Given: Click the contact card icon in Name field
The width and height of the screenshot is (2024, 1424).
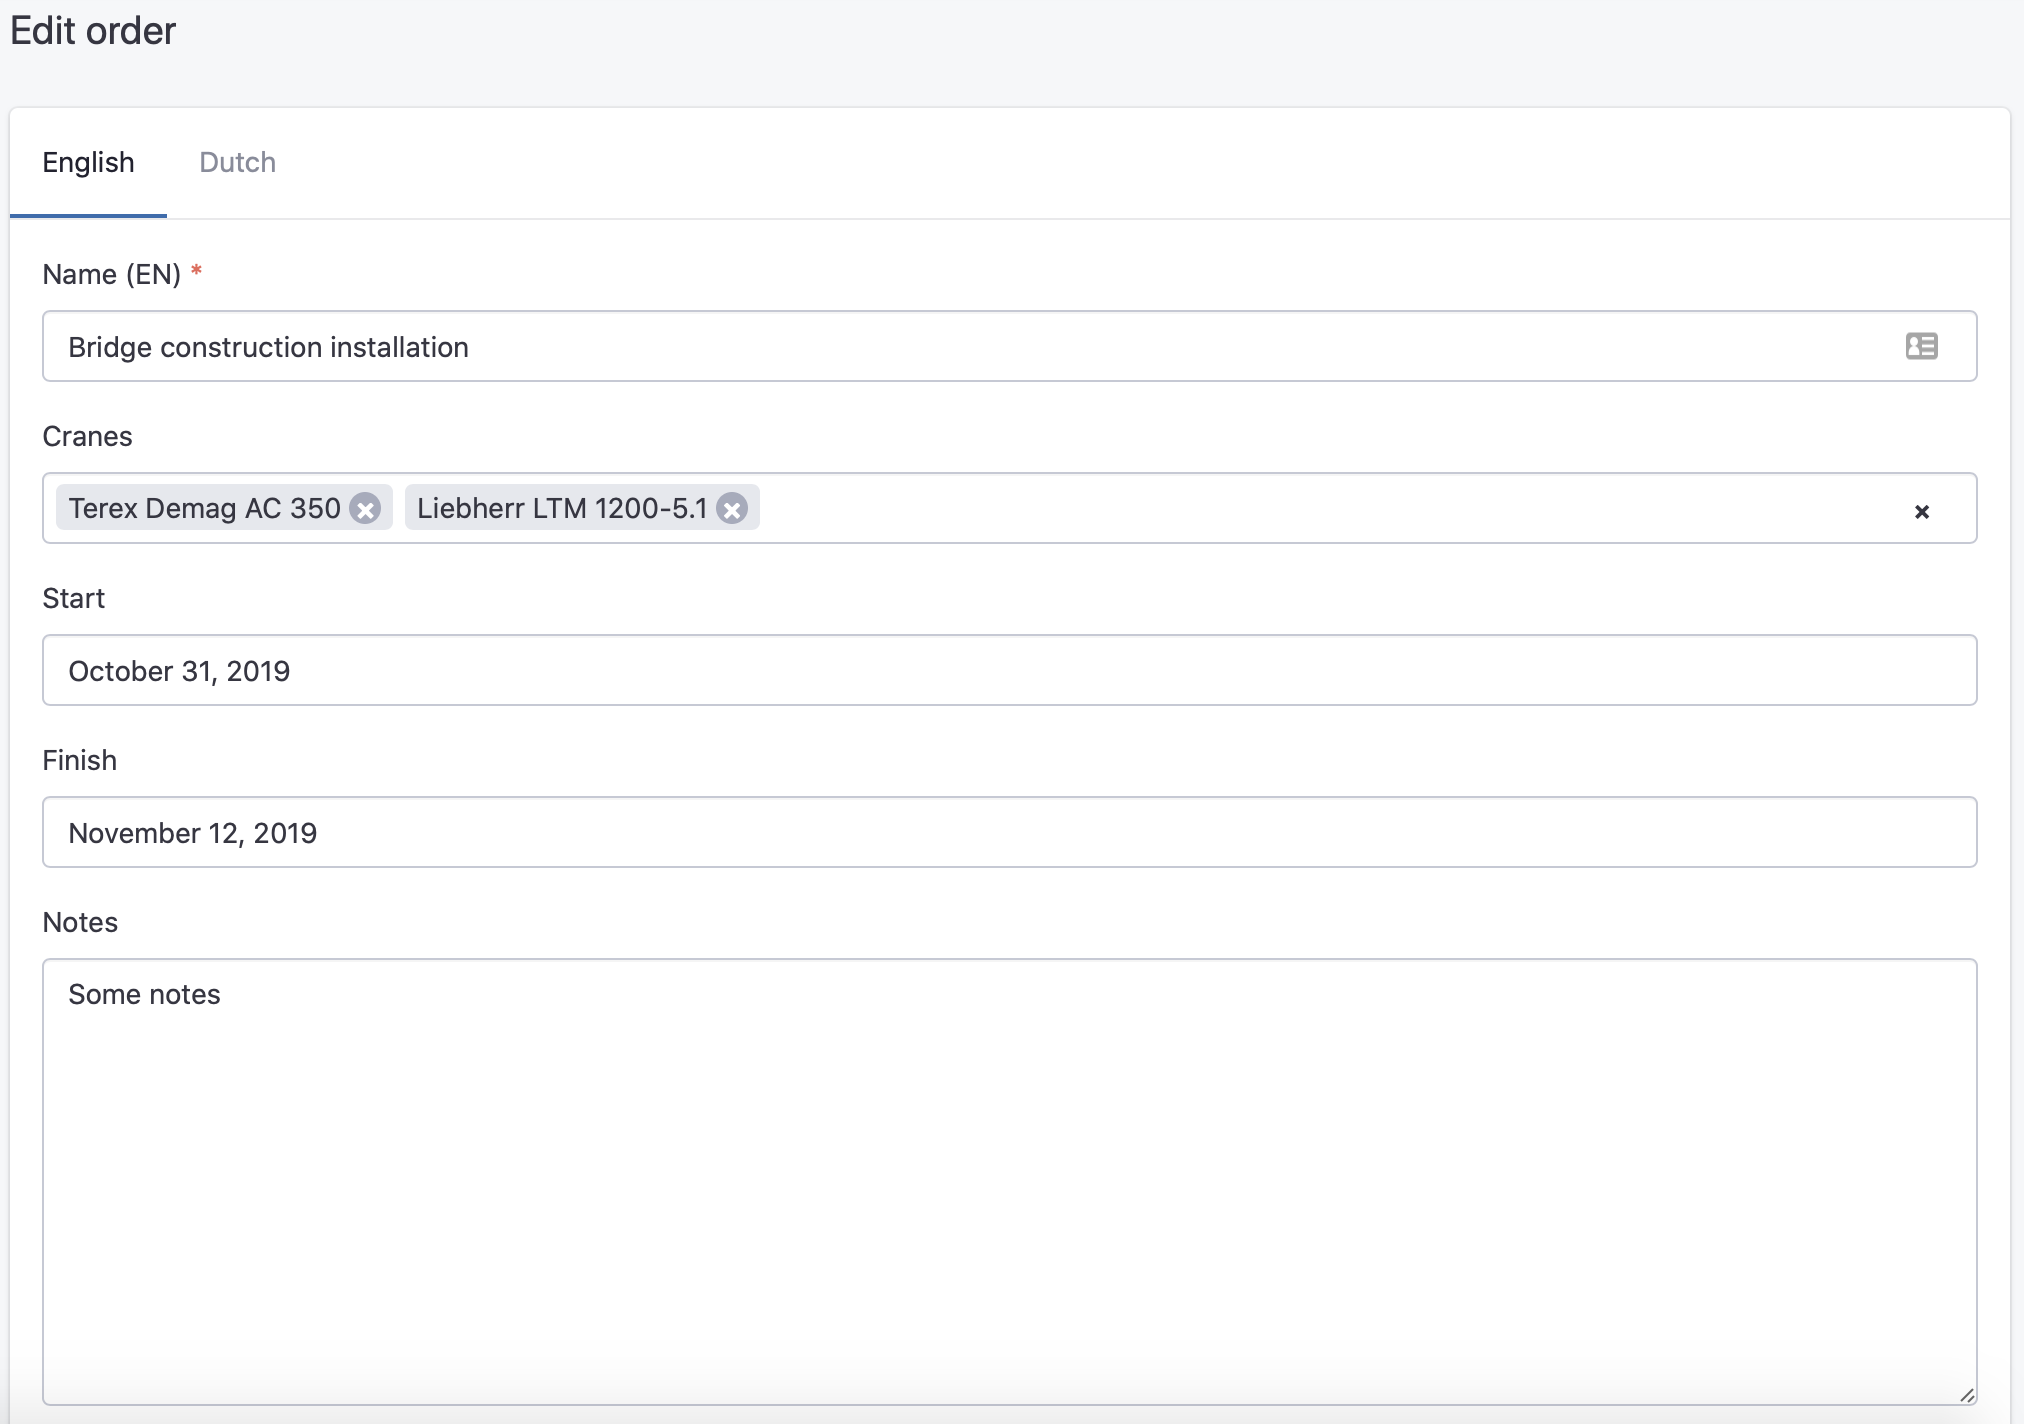Looking at the screenshot, I should (1921, 346).
